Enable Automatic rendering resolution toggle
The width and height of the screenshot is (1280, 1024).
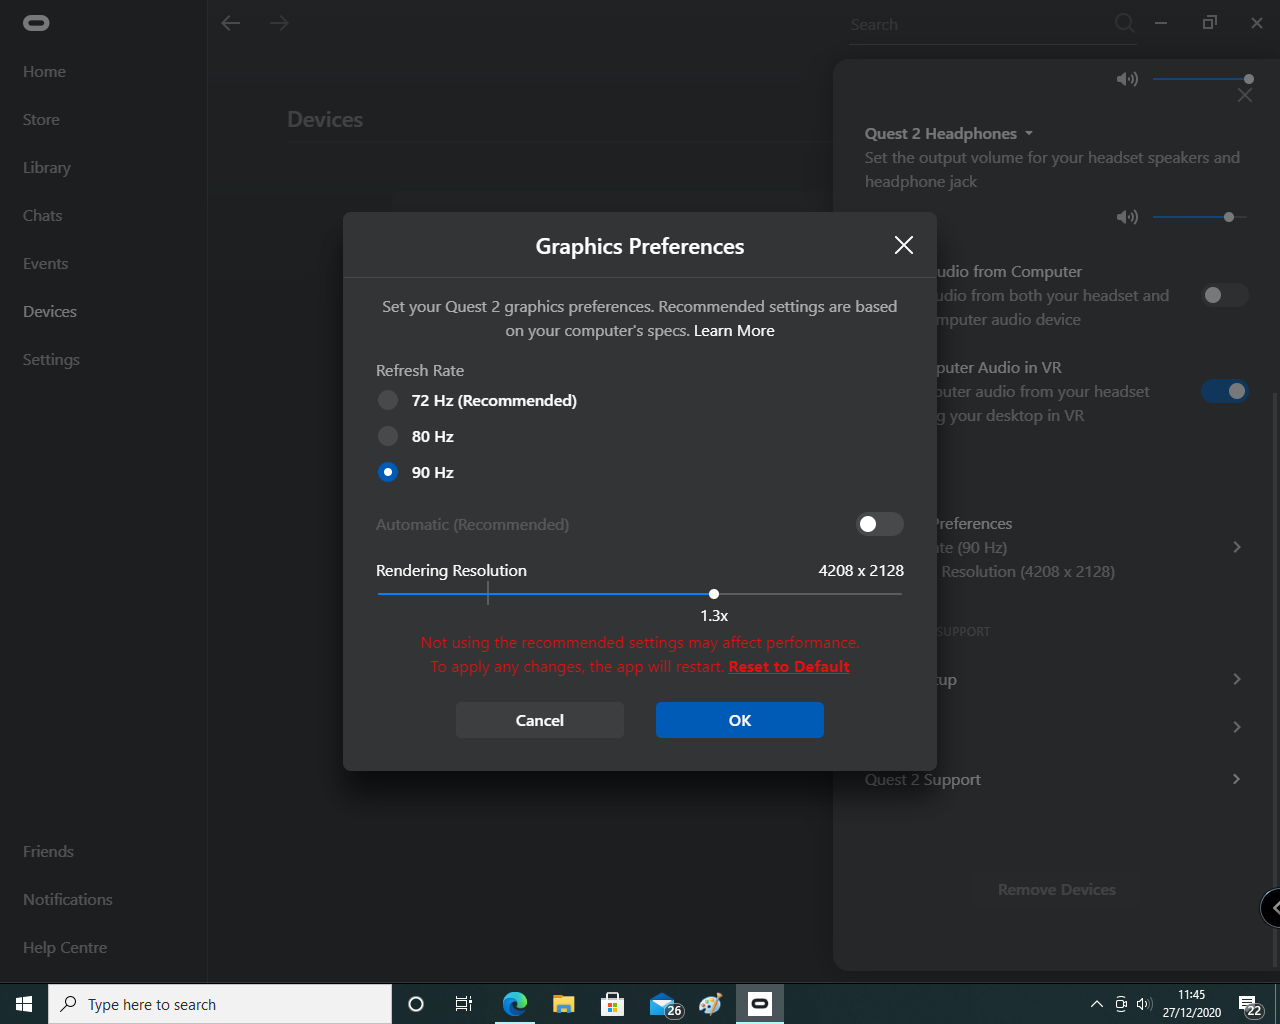(x=880, y=524)
